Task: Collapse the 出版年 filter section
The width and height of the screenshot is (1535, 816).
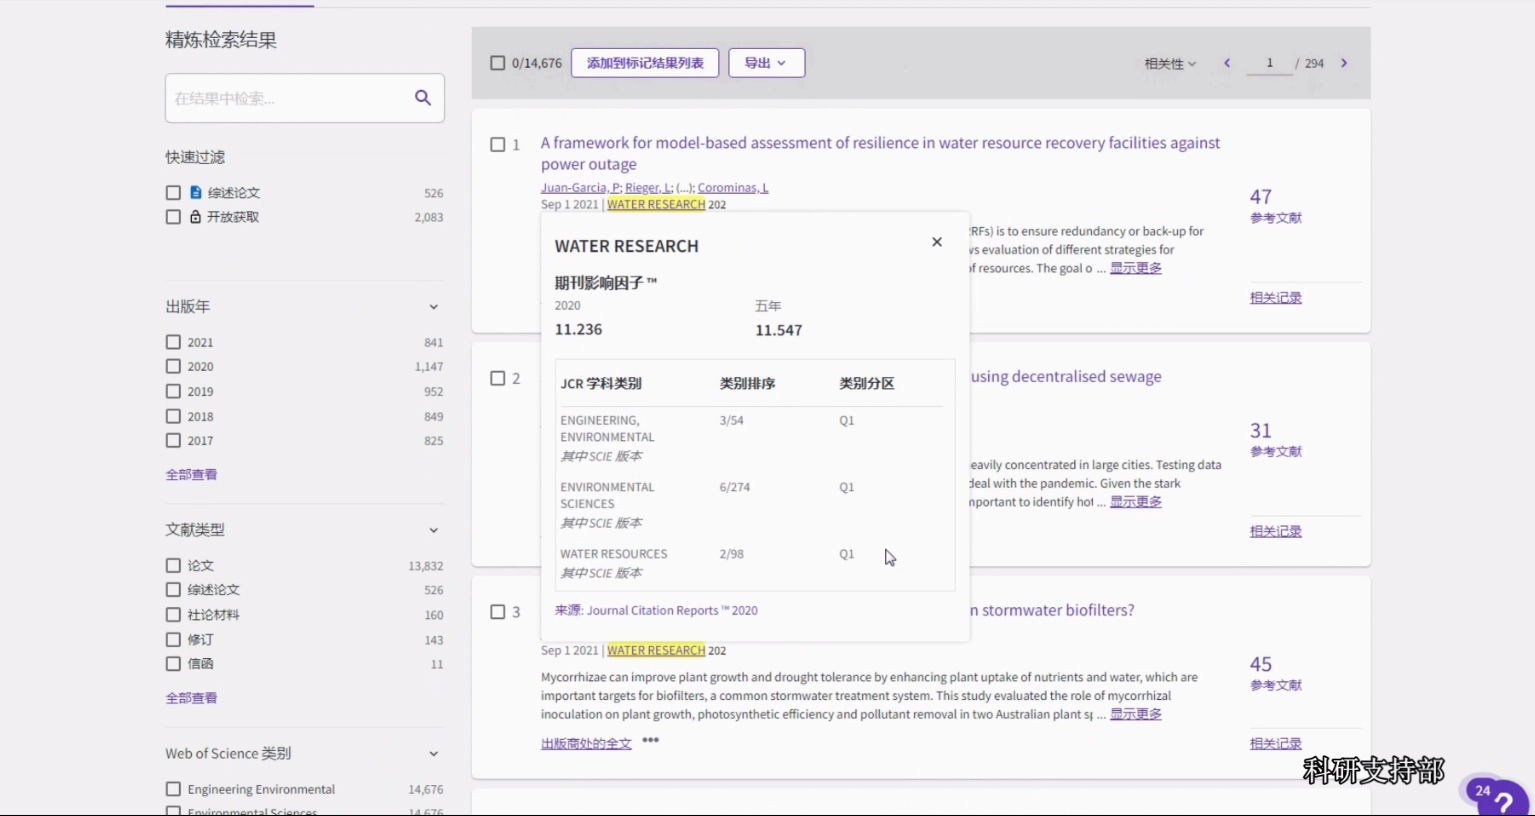Action: [433, 307]
